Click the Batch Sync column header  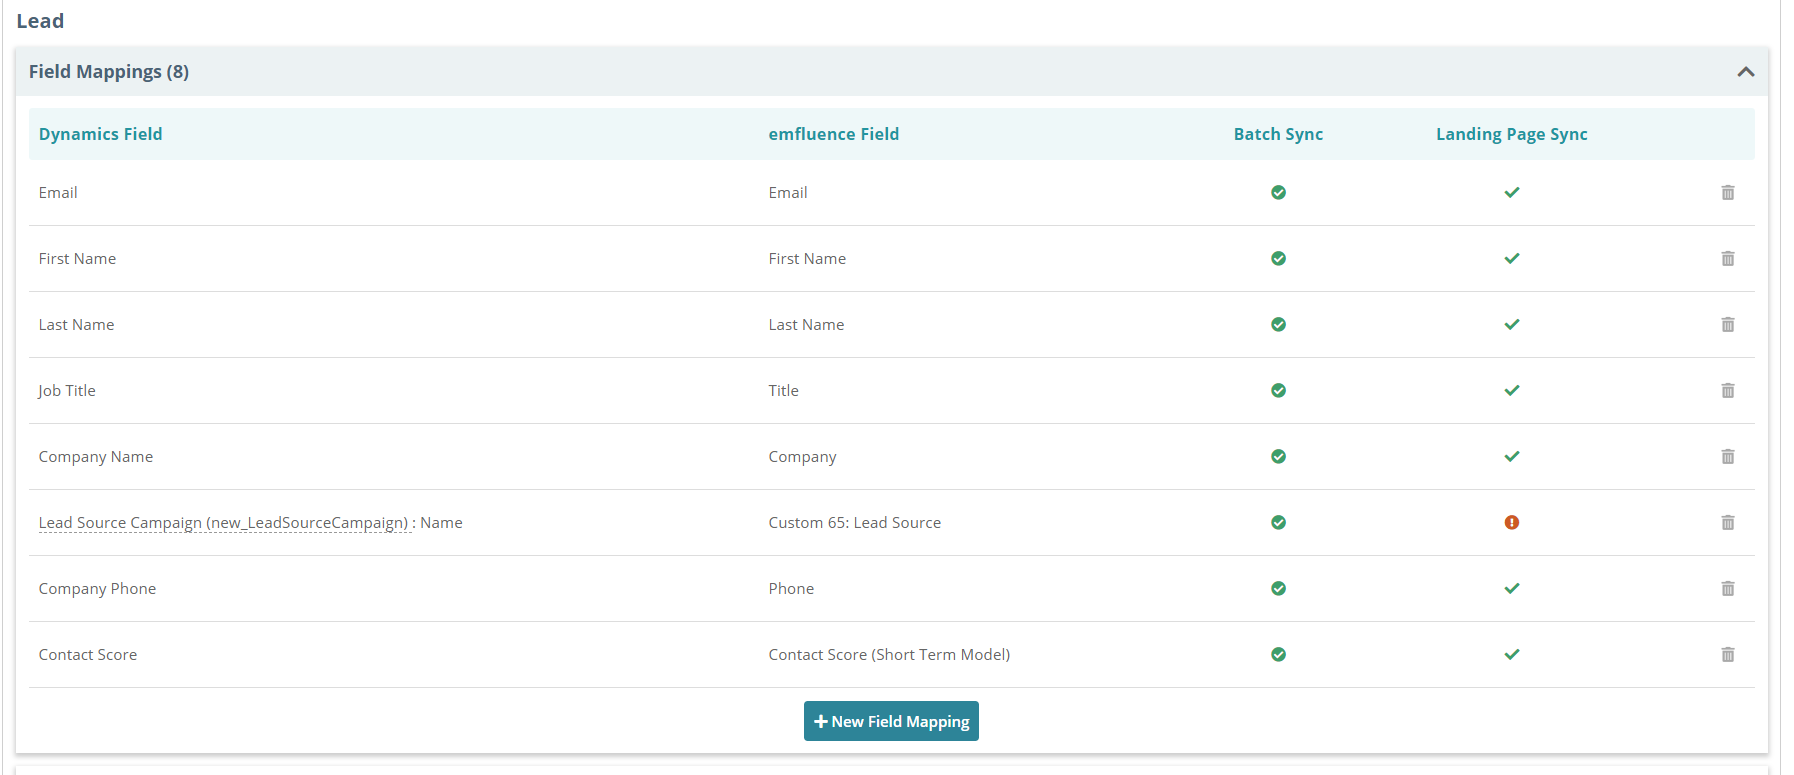click(1278, 134)
